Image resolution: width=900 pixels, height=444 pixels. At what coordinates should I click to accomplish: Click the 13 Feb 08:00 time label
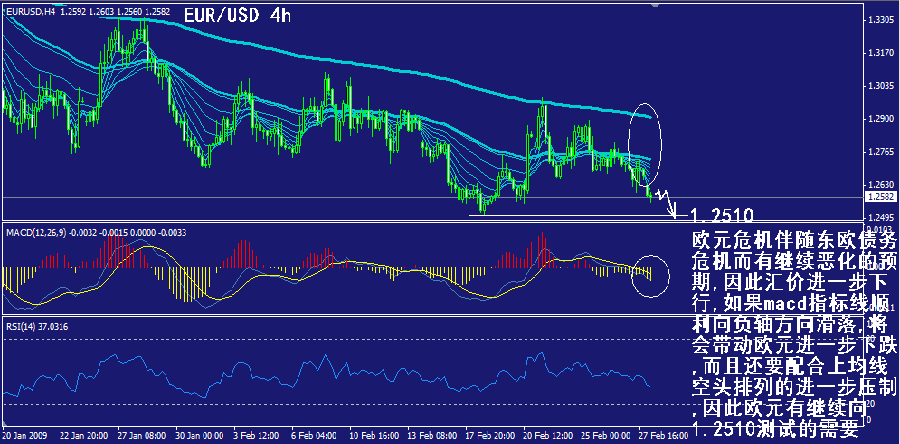[x=432, y=435]
